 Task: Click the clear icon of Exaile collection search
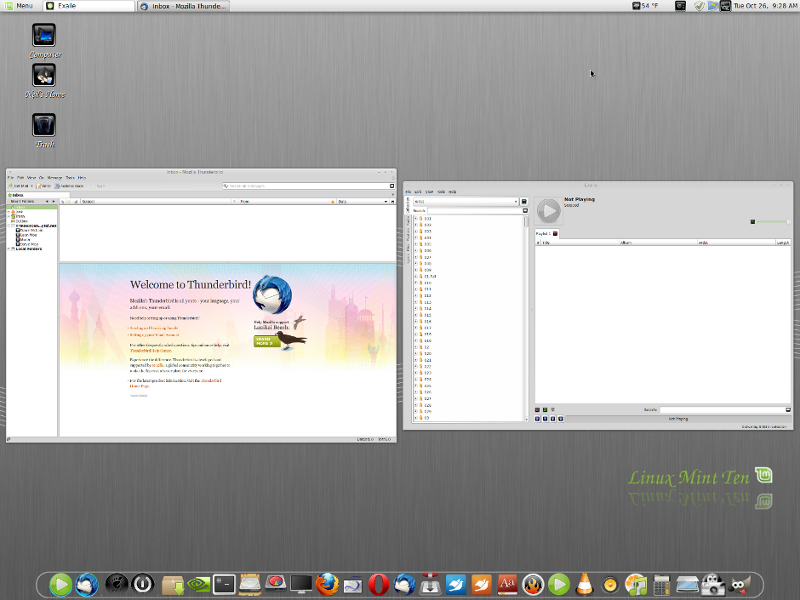pos(525,210)
